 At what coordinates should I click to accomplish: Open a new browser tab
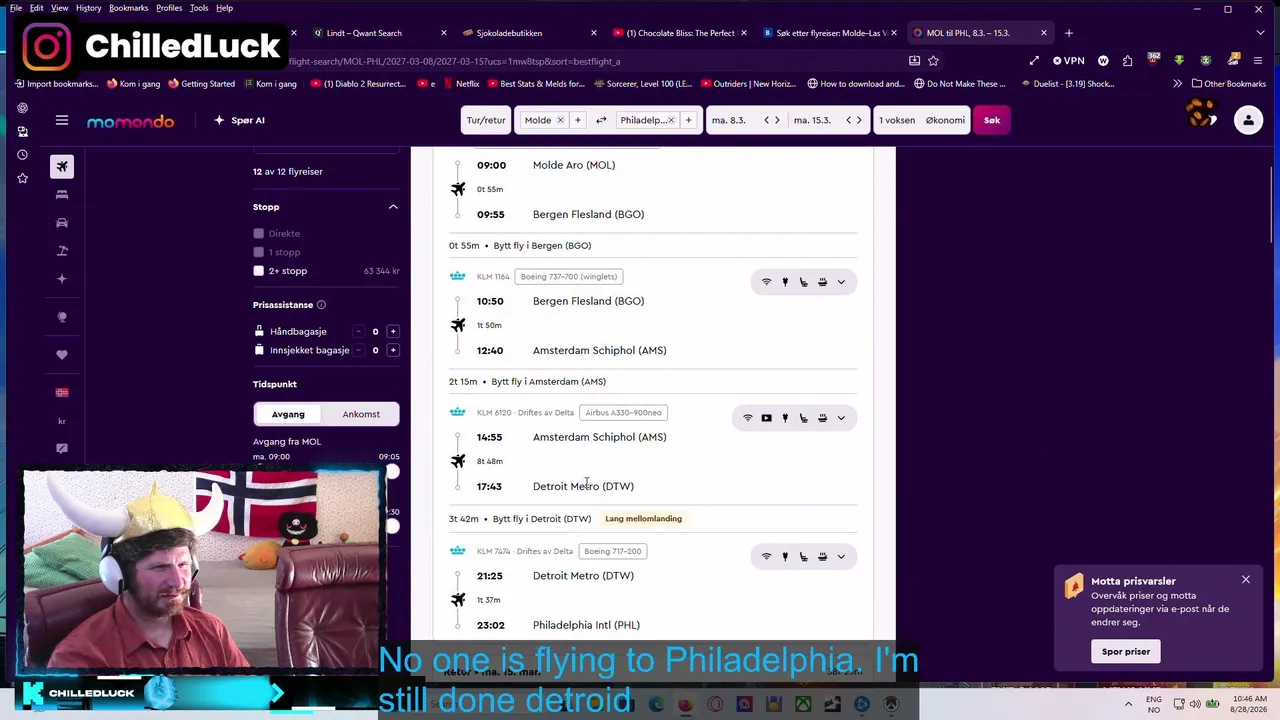pos(1069,33)
